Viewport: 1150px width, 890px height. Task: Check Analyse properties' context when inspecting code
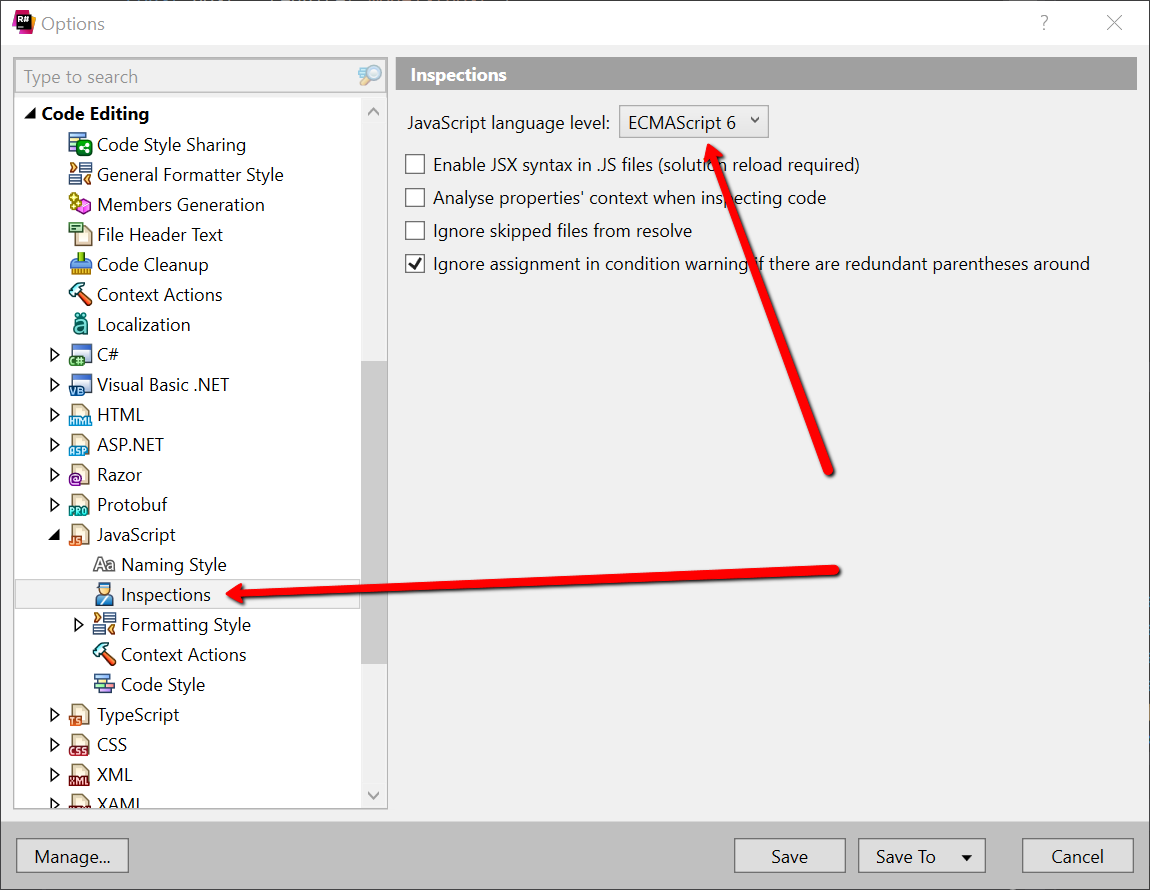pyautogui.click(x=415, y=197)
